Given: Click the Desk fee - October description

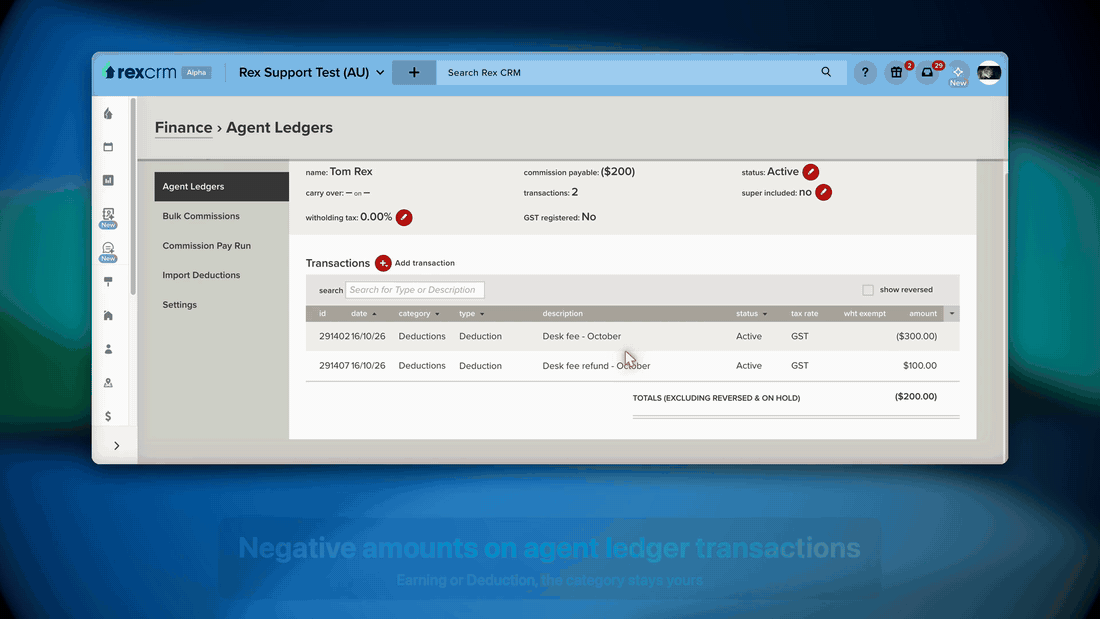Looking at the screenshot, I should [582, 336].
